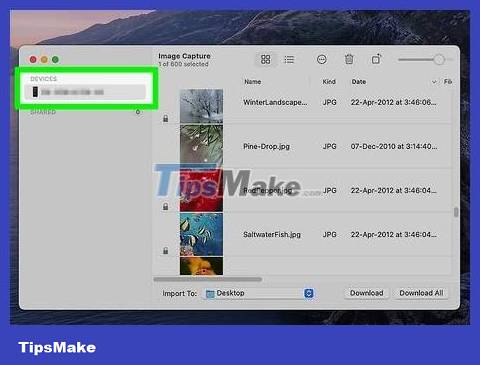Click the phone icon in Devices list
Screen dimensions: 480x365
35,92
